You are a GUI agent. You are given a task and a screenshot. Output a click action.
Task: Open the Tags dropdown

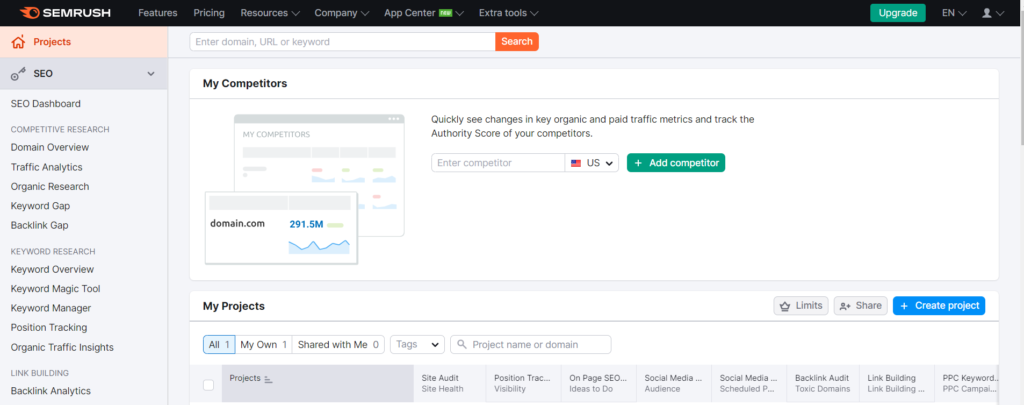[418, 344]
